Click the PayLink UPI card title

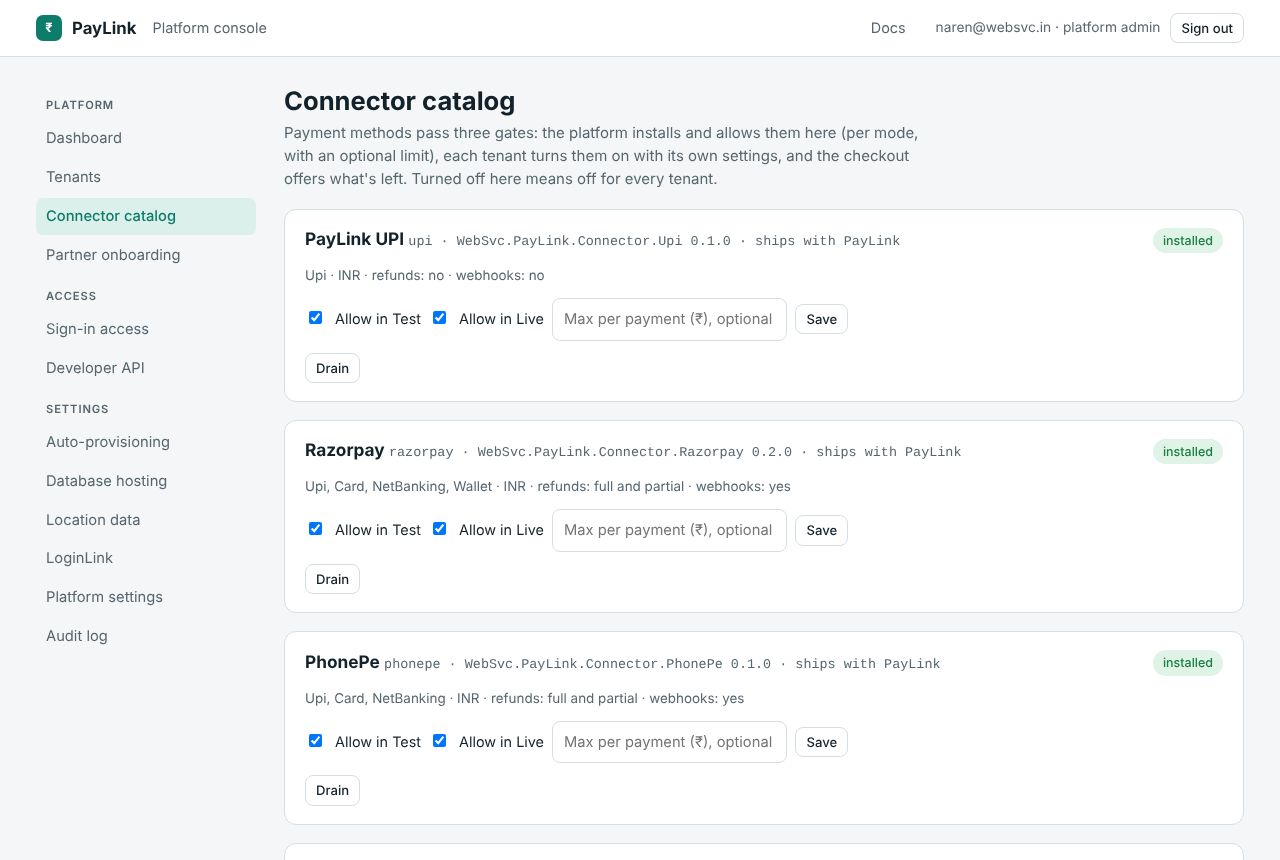click(354, 239)
